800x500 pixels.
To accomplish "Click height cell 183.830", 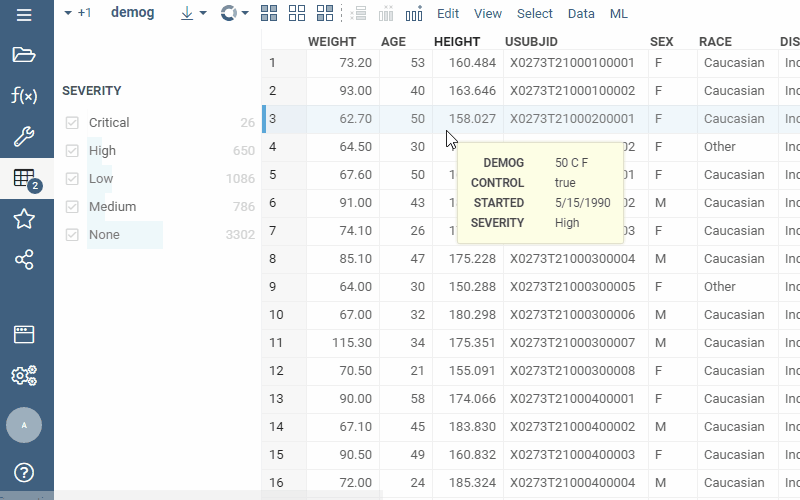I will [468, 427].
